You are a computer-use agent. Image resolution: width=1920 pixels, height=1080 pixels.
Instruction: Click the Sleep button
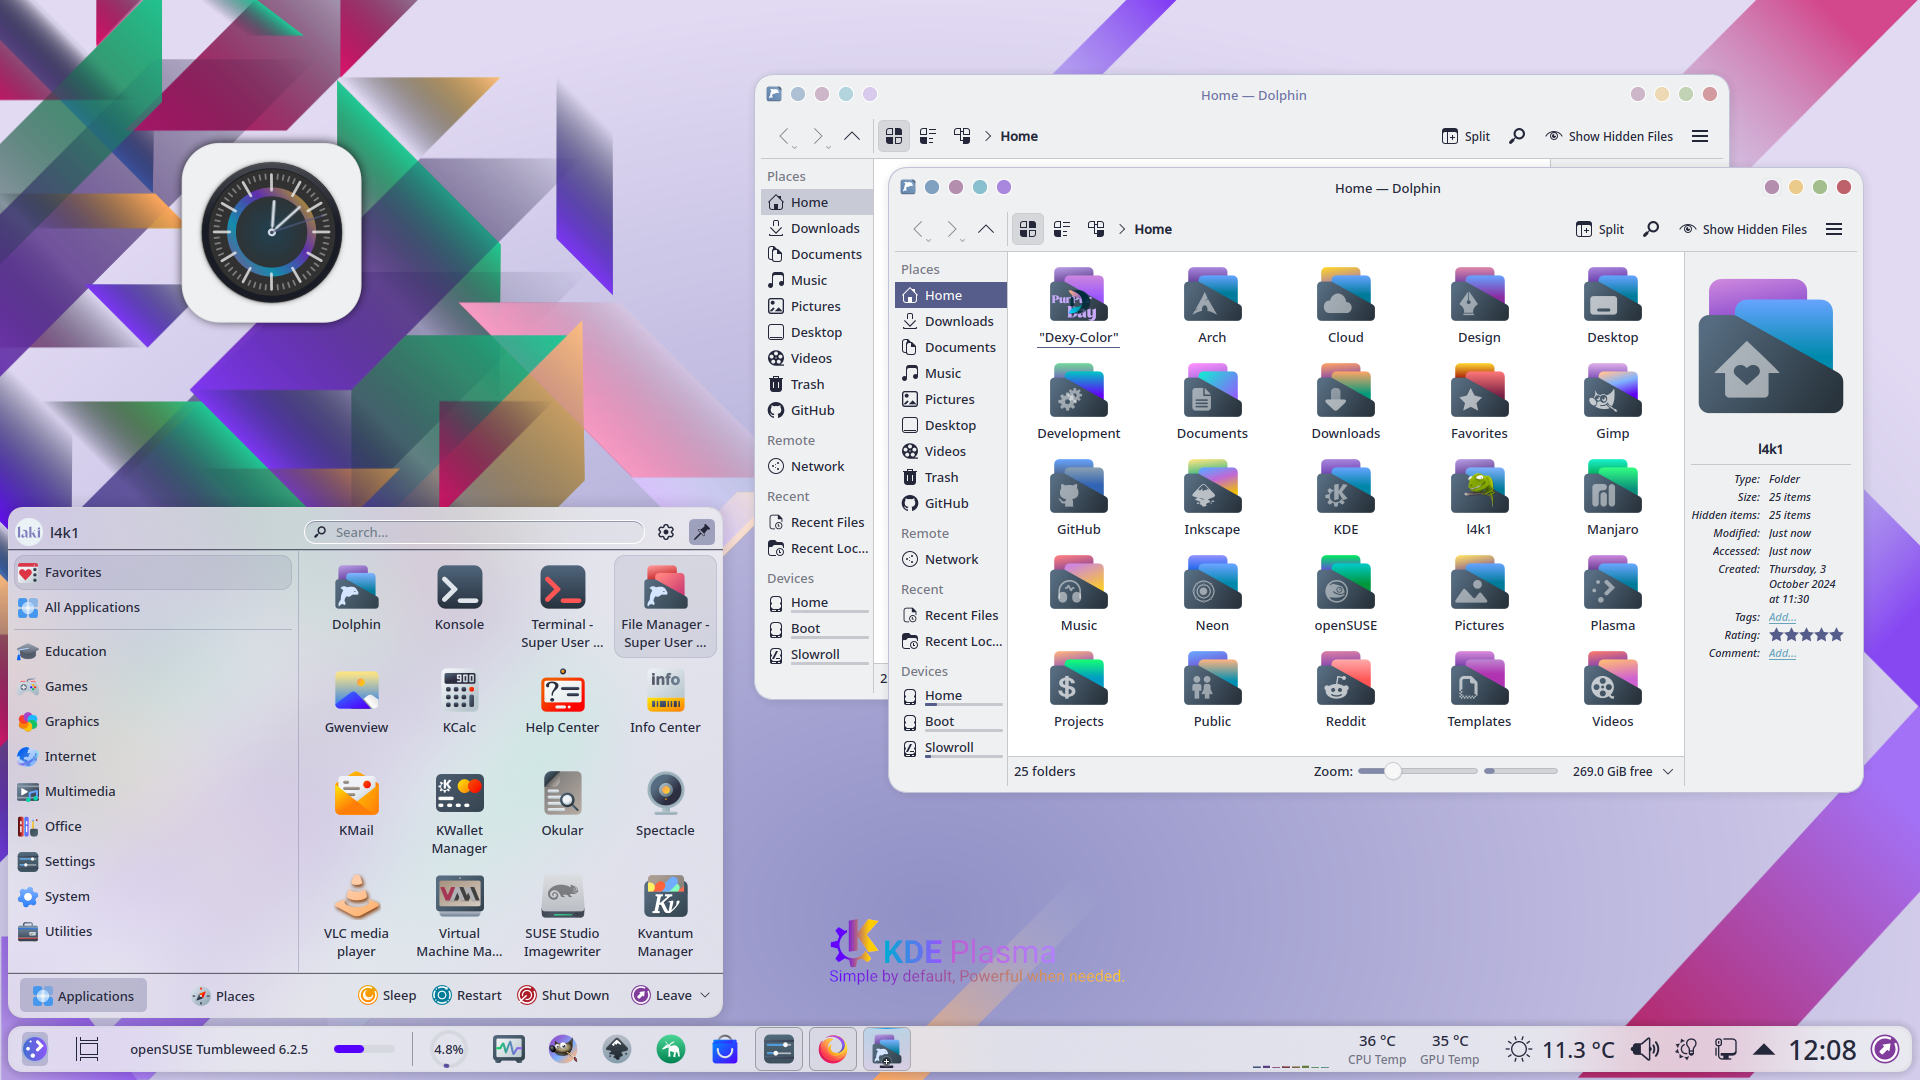387,995
